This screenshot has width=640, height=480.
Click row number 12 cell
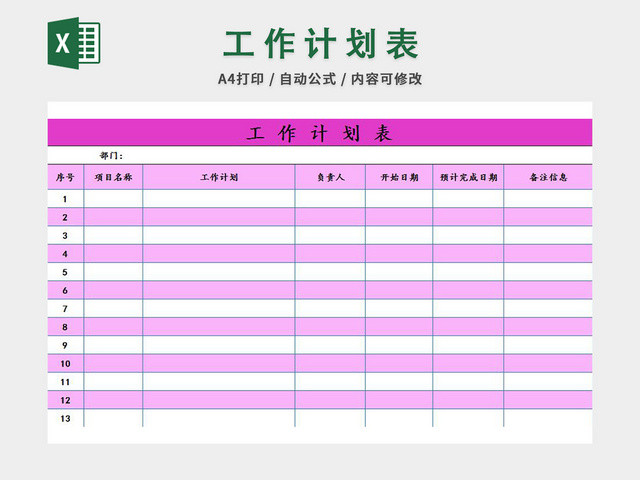[x=66, y=400]
